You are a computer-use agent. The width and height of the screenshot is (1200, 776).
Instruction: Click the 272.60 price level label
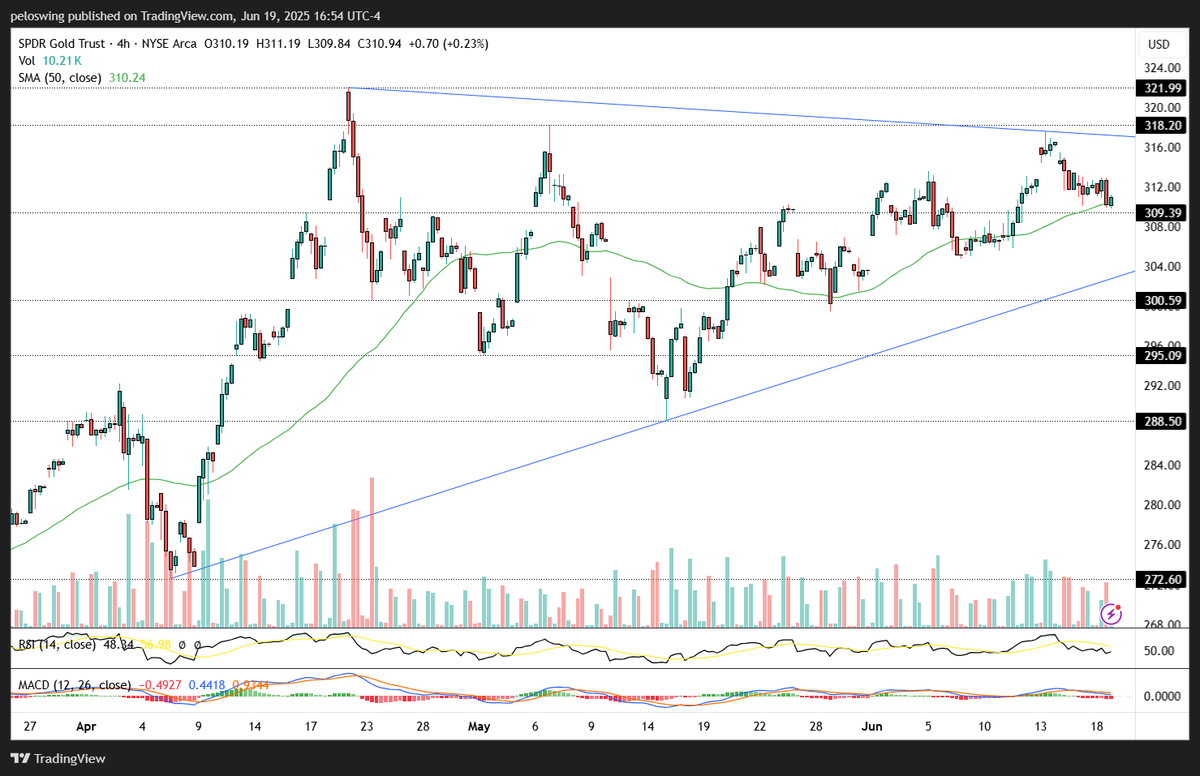tap(1161, 579)
